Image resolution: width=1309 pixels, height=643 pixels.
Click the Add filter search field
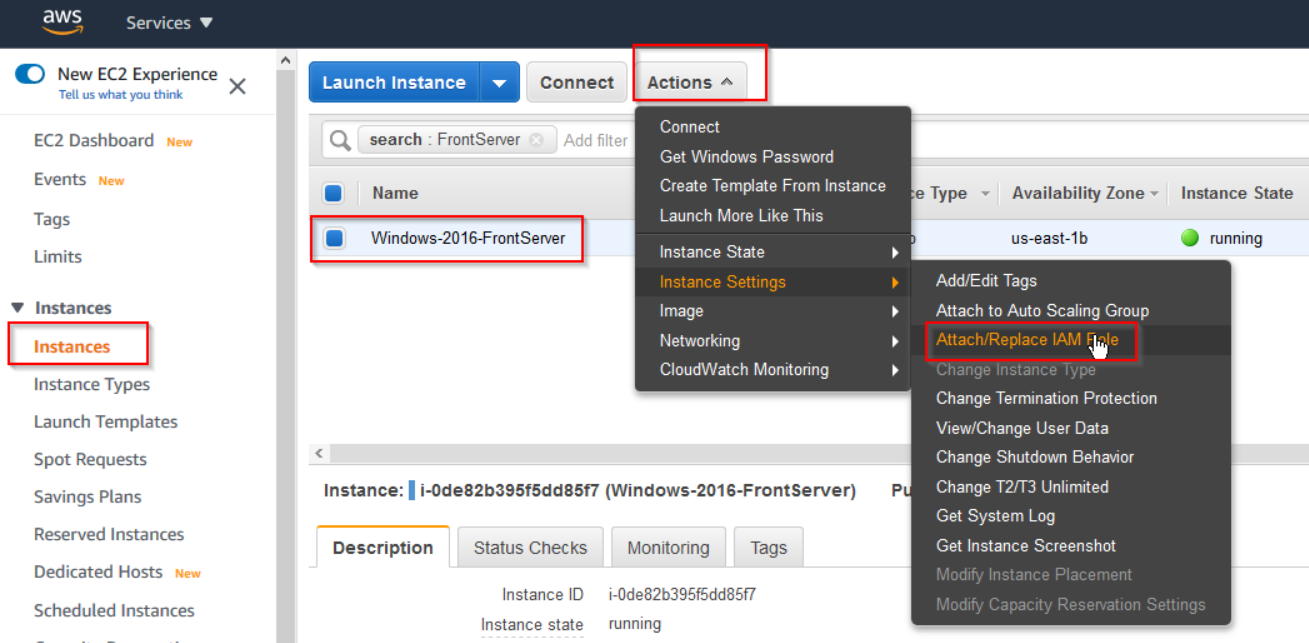click(596, 140)
